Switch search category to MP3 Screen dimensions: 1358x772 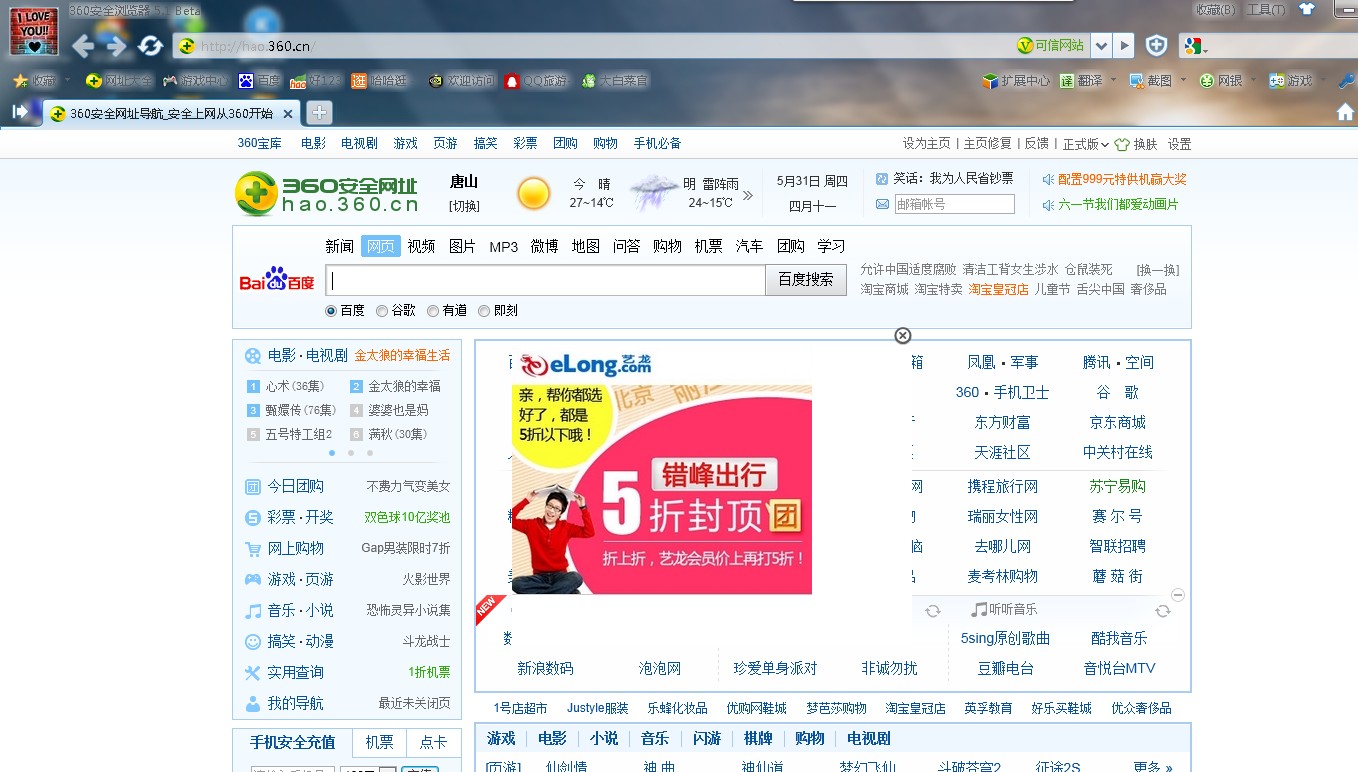pyautogui.click(x=504, y=246)
